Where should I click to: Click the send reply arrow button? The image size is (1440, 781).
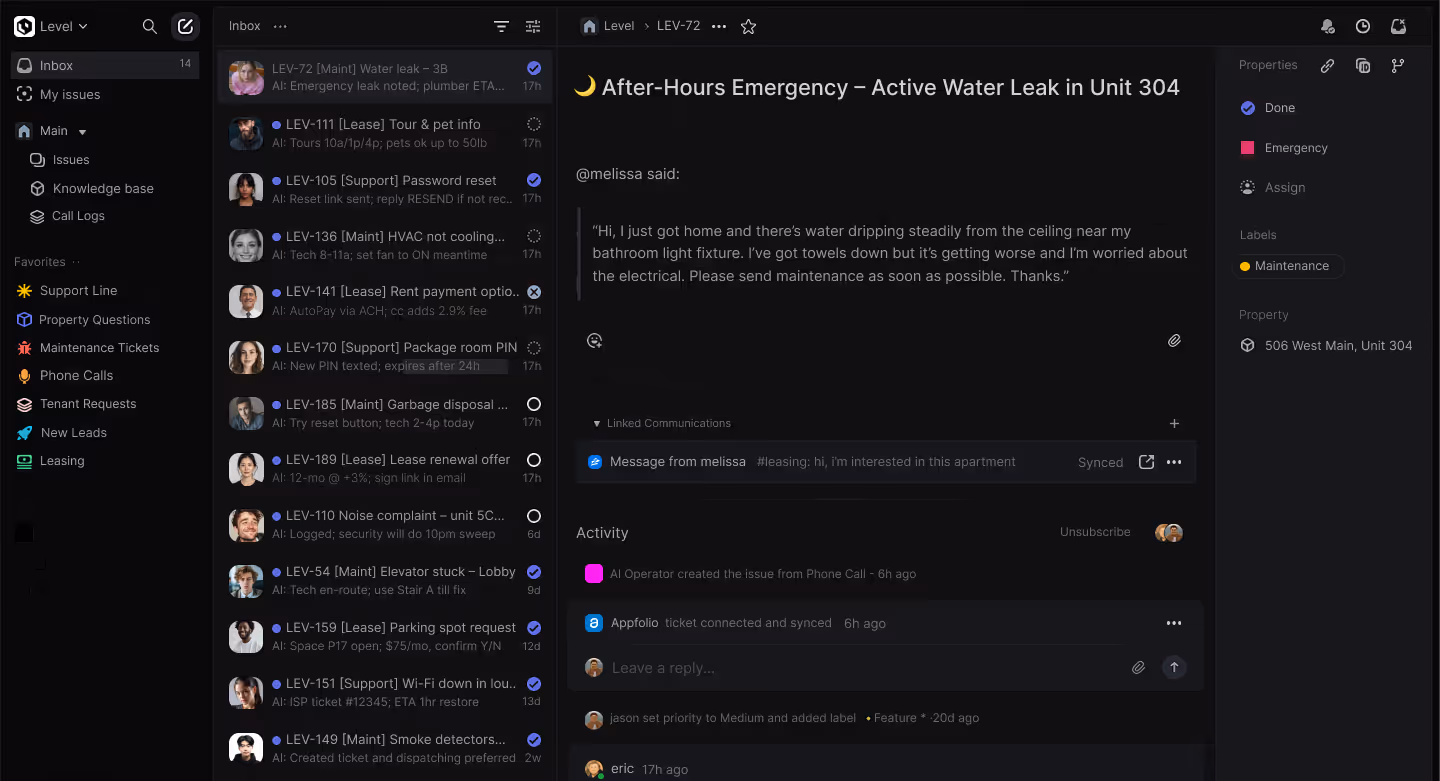tap(1174, 667)
